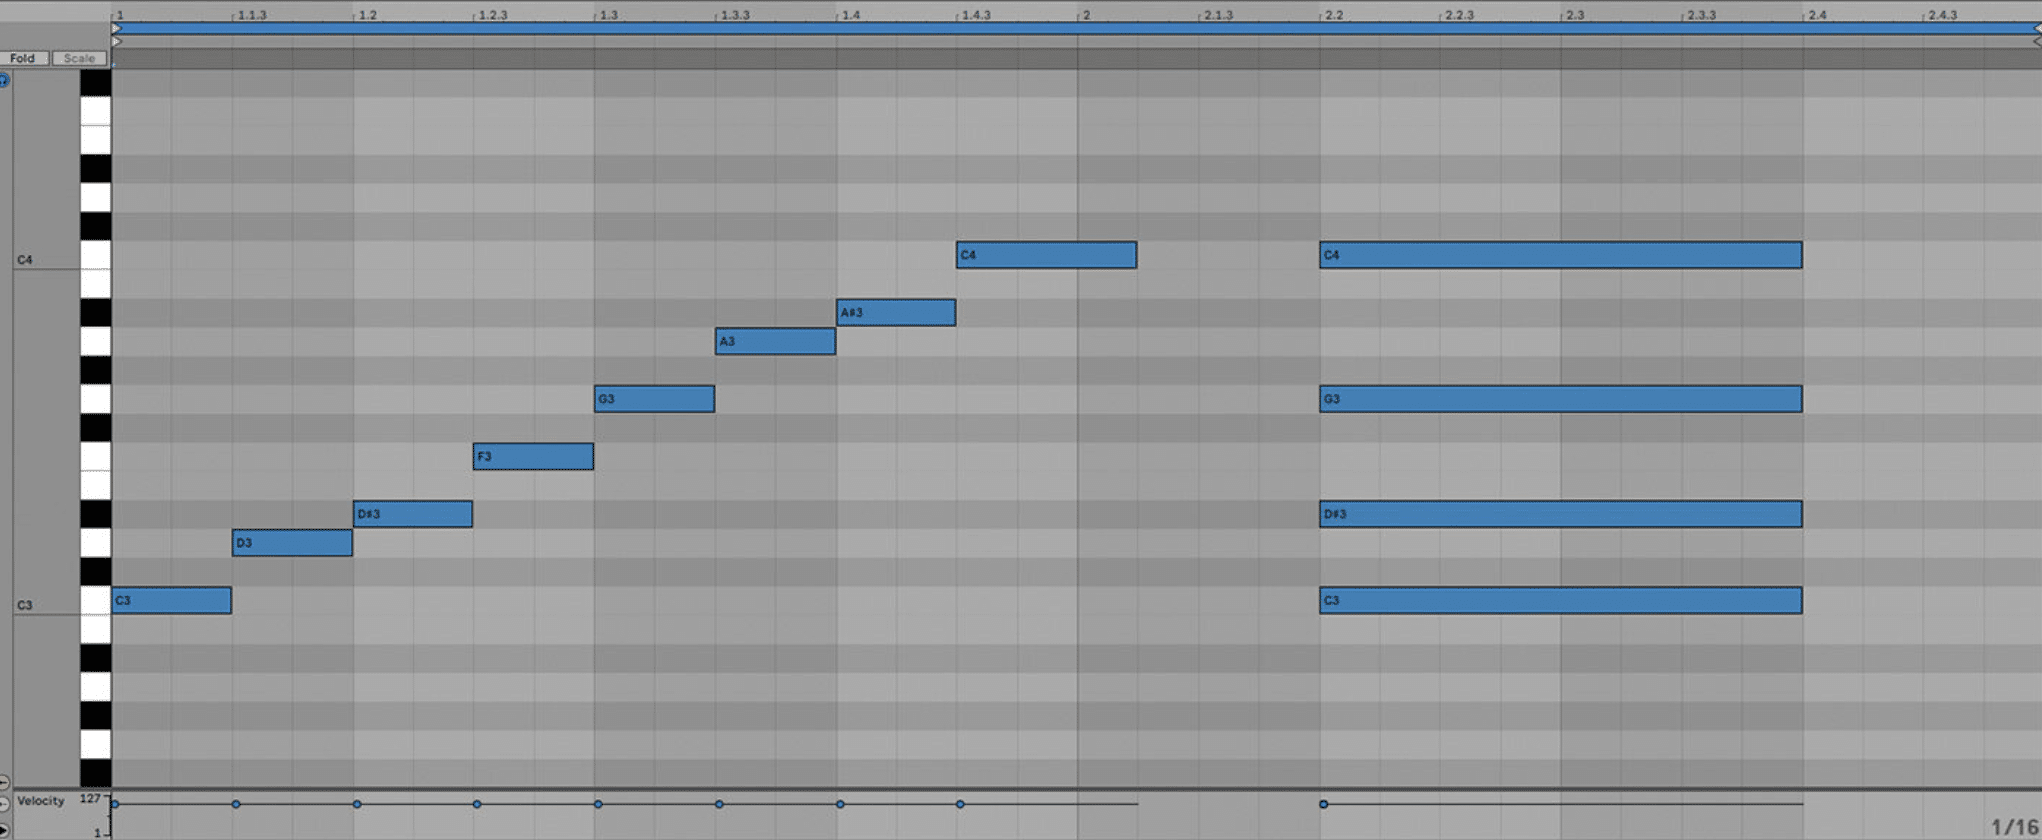Screen dimensions: 2042x840
Task: Click the G3 white piano key
Action: [x=96, y=399]
